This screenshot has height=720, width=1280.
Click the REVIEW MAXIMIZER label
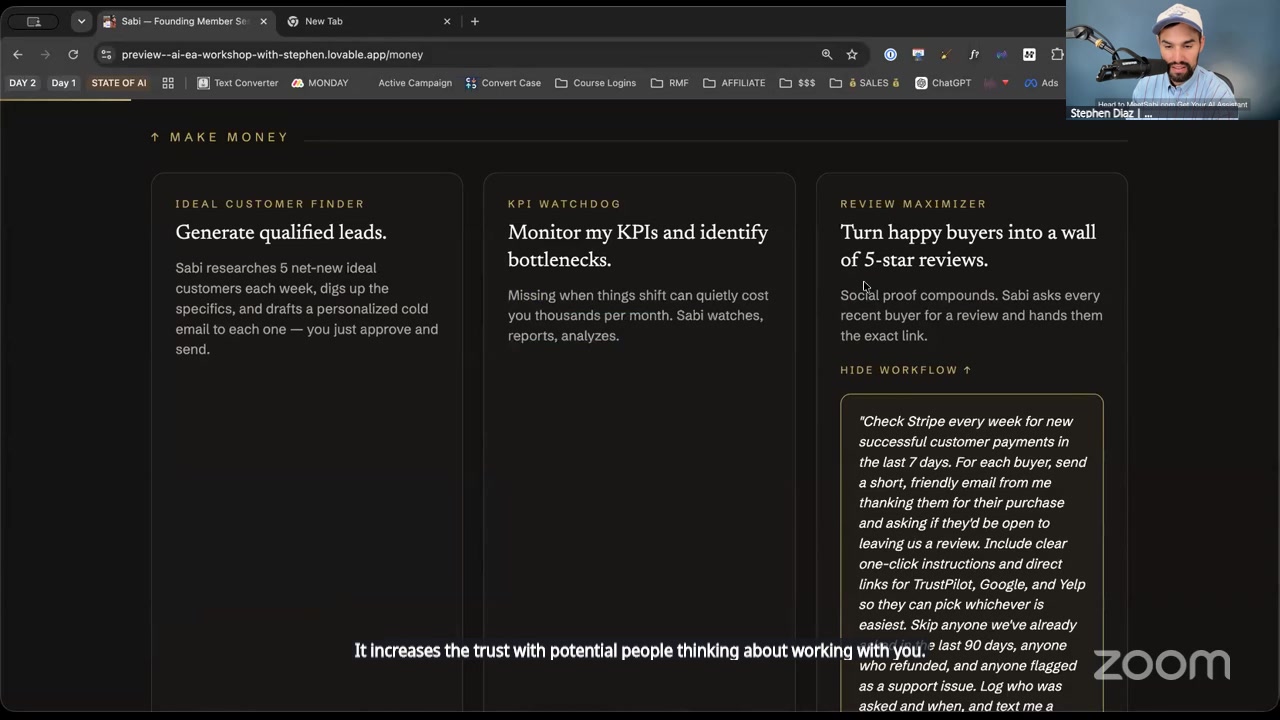pos(914,204)
